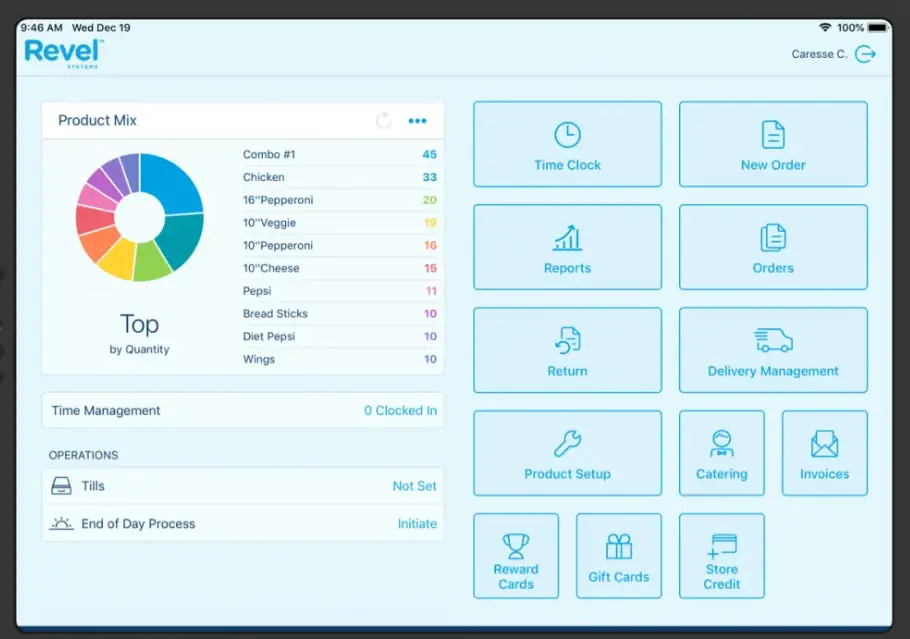Open the Gift Cards tile

[x=619, y=556]
